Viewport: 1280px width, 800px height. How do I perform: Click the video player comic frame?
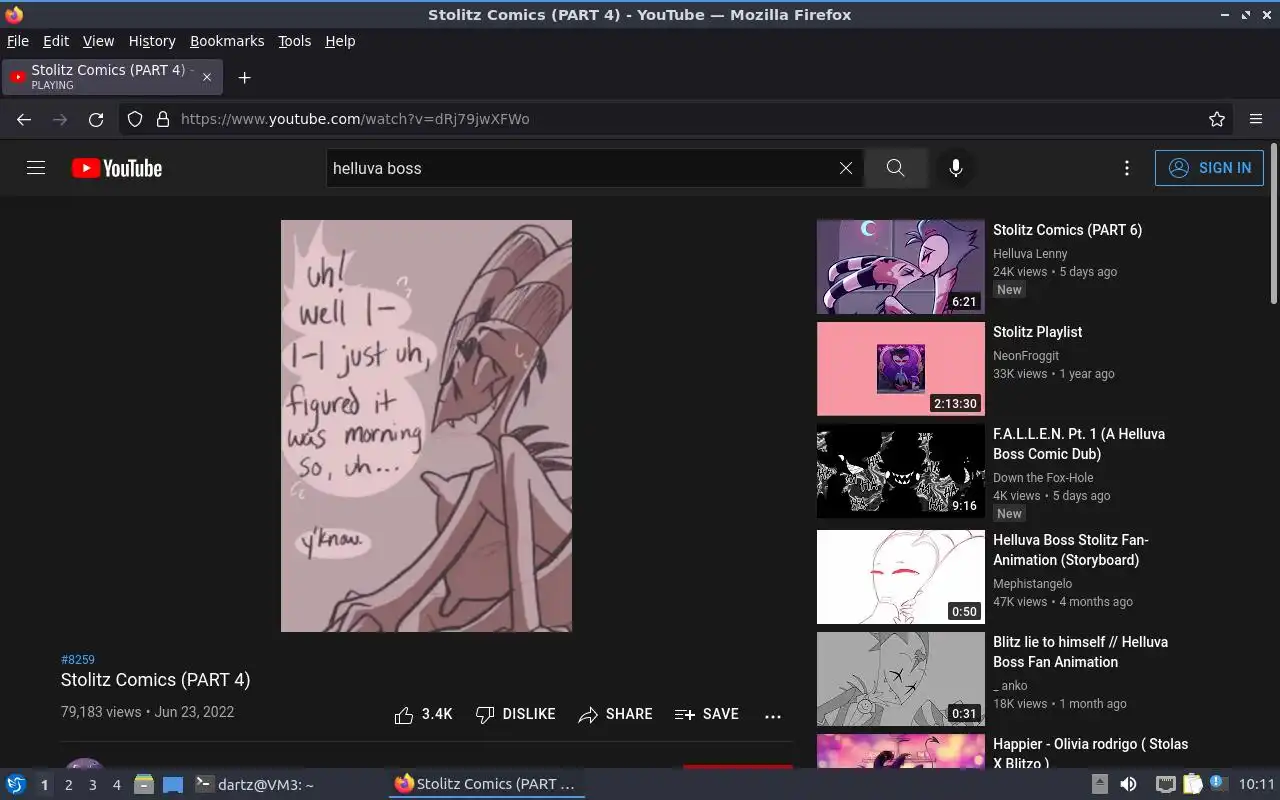[x=426, y=426]
